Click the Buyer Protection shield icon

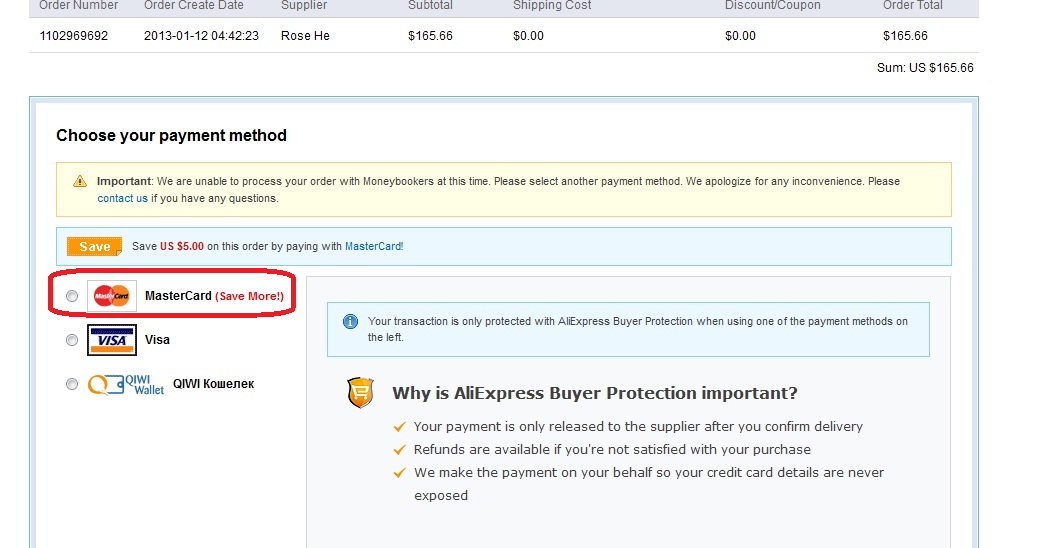(x=360, y=393)
